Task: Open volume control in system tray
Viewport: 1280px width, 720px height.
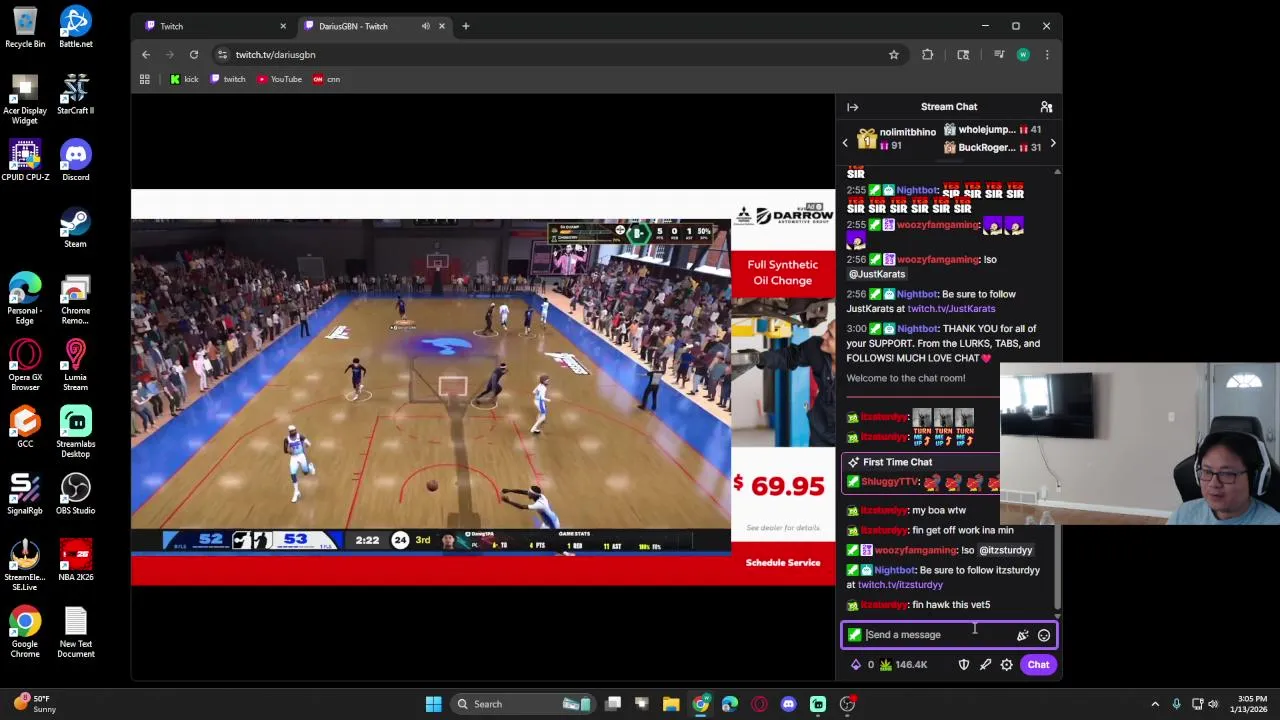Action: [1213, 704]
